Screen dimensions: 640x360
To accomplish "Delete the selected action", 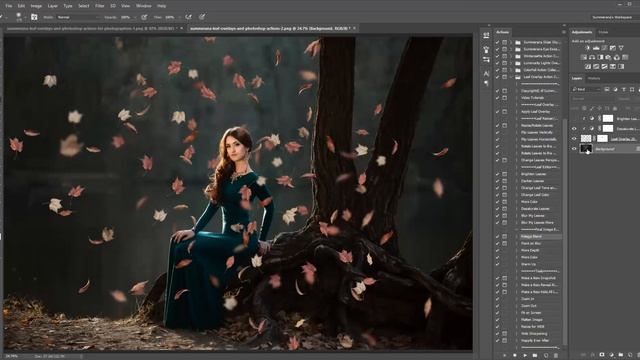I will click(556, 356).
